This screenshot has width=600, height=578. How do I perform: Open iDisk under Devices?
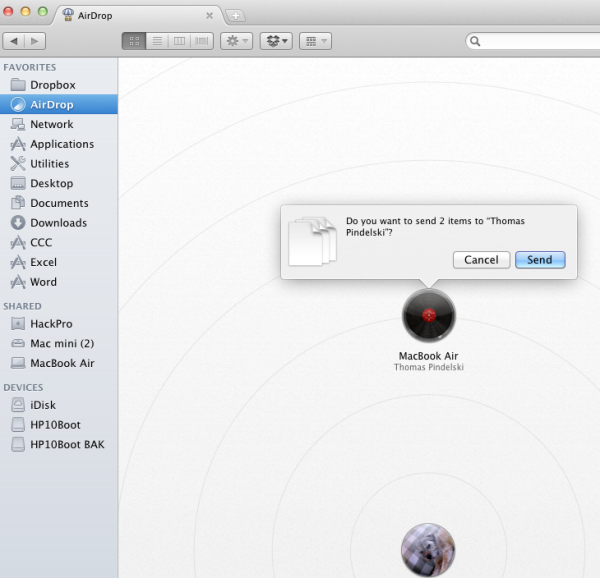tap(59, 405)
